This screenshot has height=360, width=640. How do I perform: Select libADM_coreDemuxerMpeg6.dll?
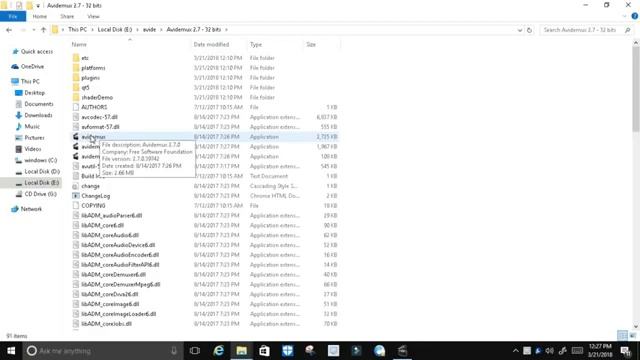pos(120,284)
